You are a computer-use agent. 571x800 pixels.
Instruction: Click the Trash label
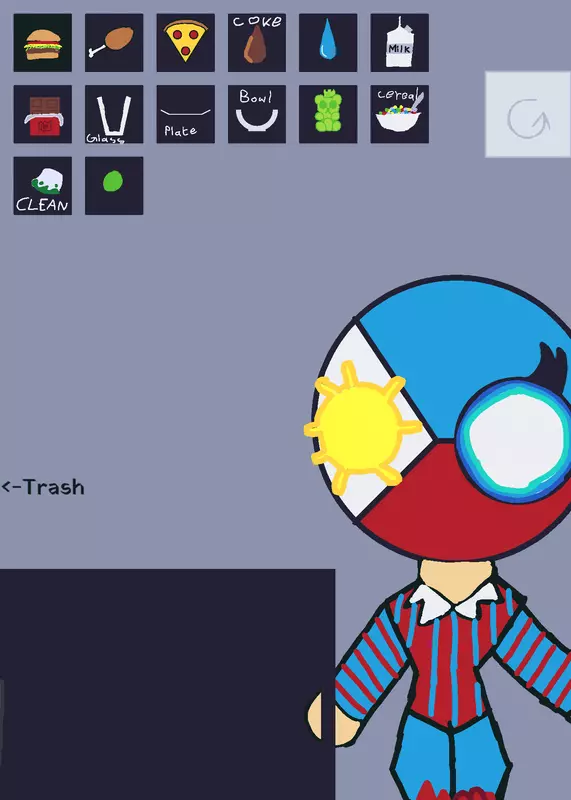coord(43,487)
